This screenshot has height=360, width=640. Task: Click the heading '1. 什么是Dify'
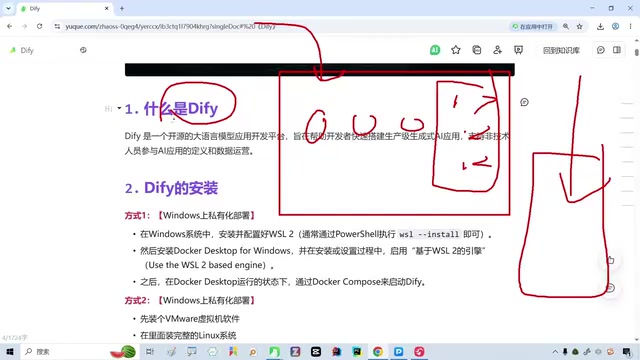pyautogui.click(x=171, y=109)
